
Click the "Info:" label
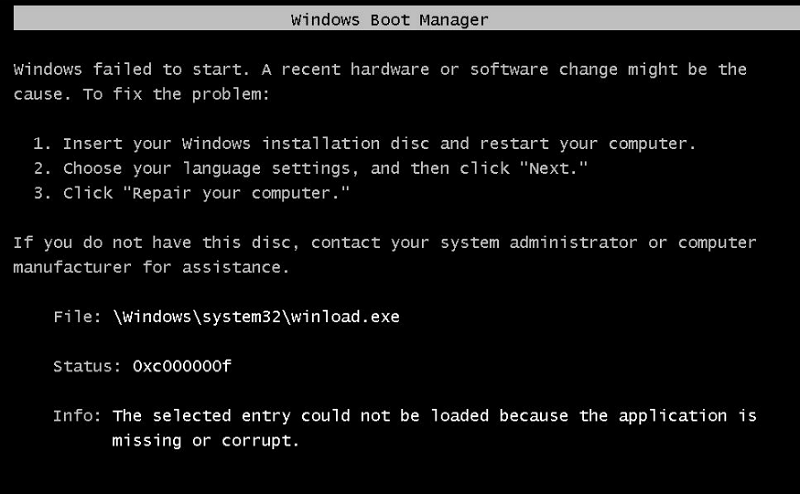click(x=78, y=415)
